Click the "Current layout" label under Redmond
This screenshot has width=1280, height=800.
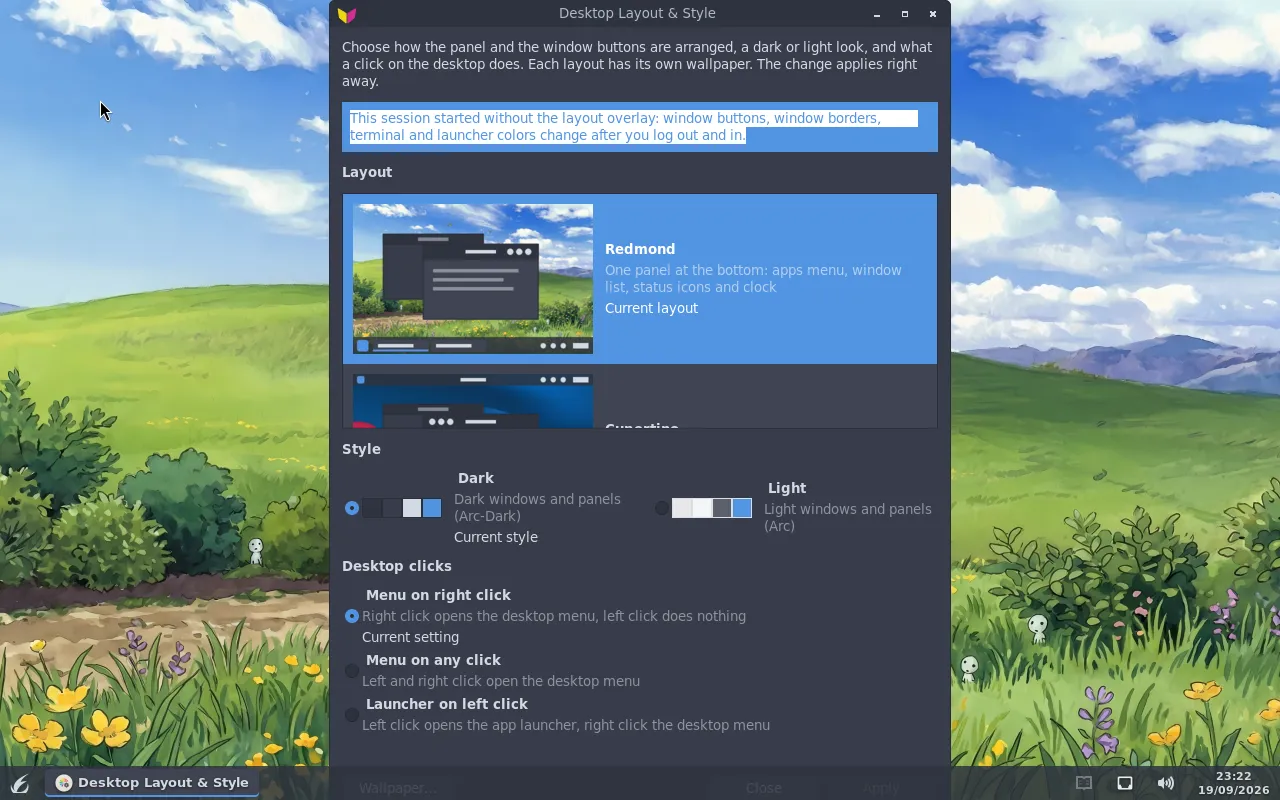pos(652,308)
